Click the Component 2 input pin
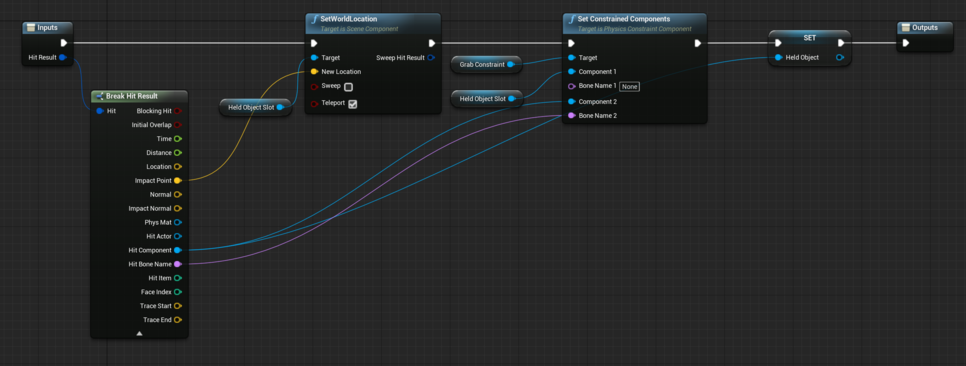This screenshot has height=366, width=966. click(571, 101)
